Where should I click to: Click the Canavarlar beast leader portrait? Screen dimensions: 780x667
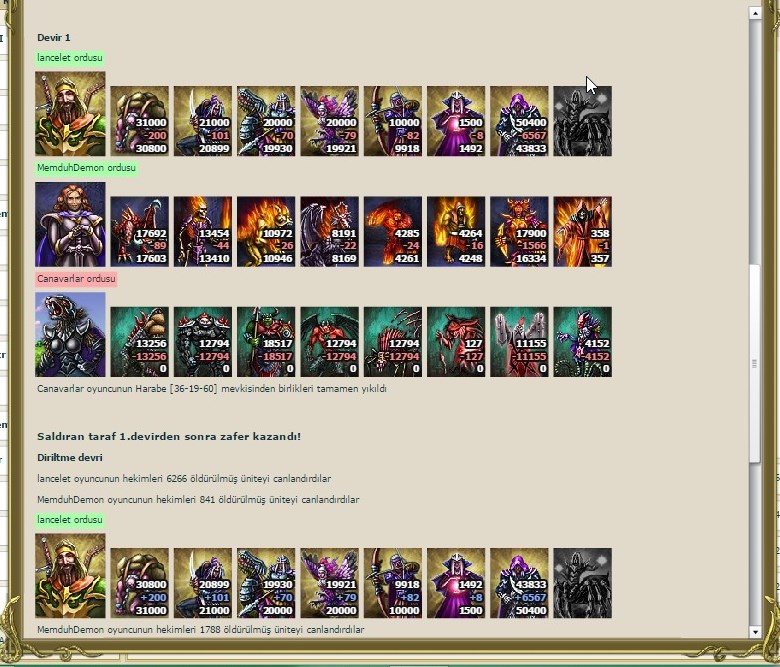[70, 334]
